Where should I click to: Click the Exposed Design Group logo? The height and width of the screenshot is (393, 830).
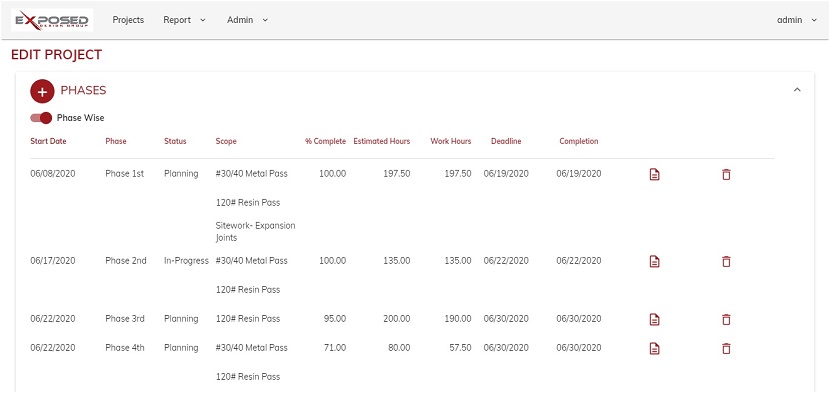click(x=52, y=20)
